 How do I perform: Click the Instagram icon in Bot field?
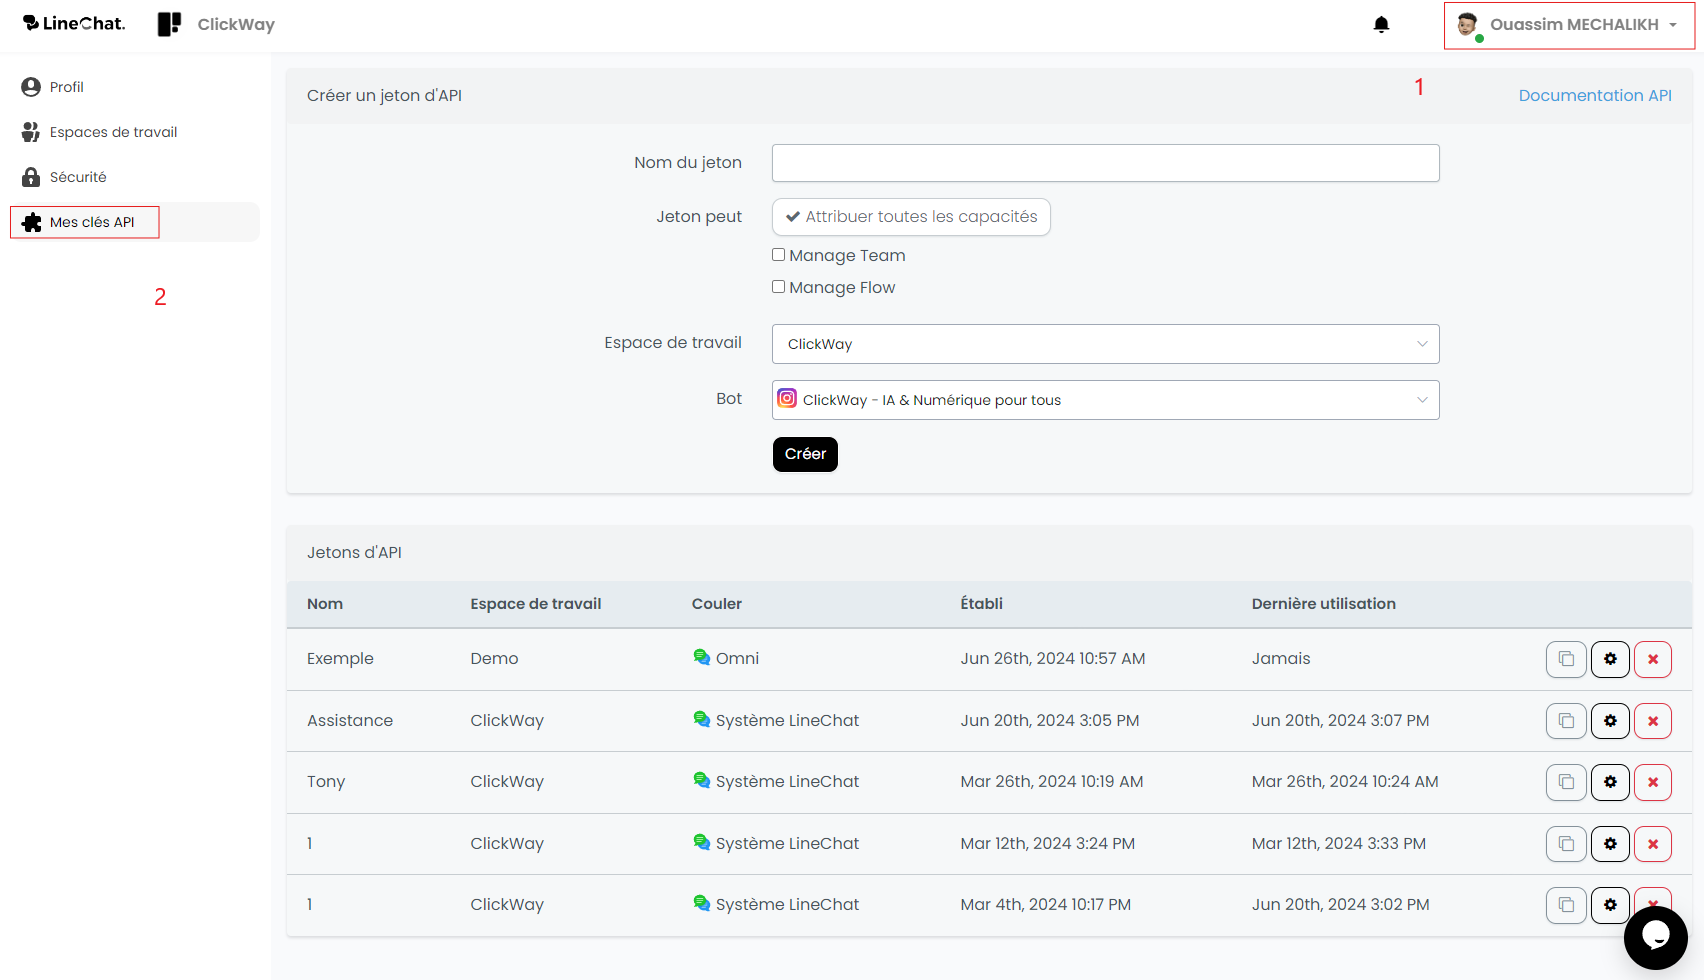(787, 398)
